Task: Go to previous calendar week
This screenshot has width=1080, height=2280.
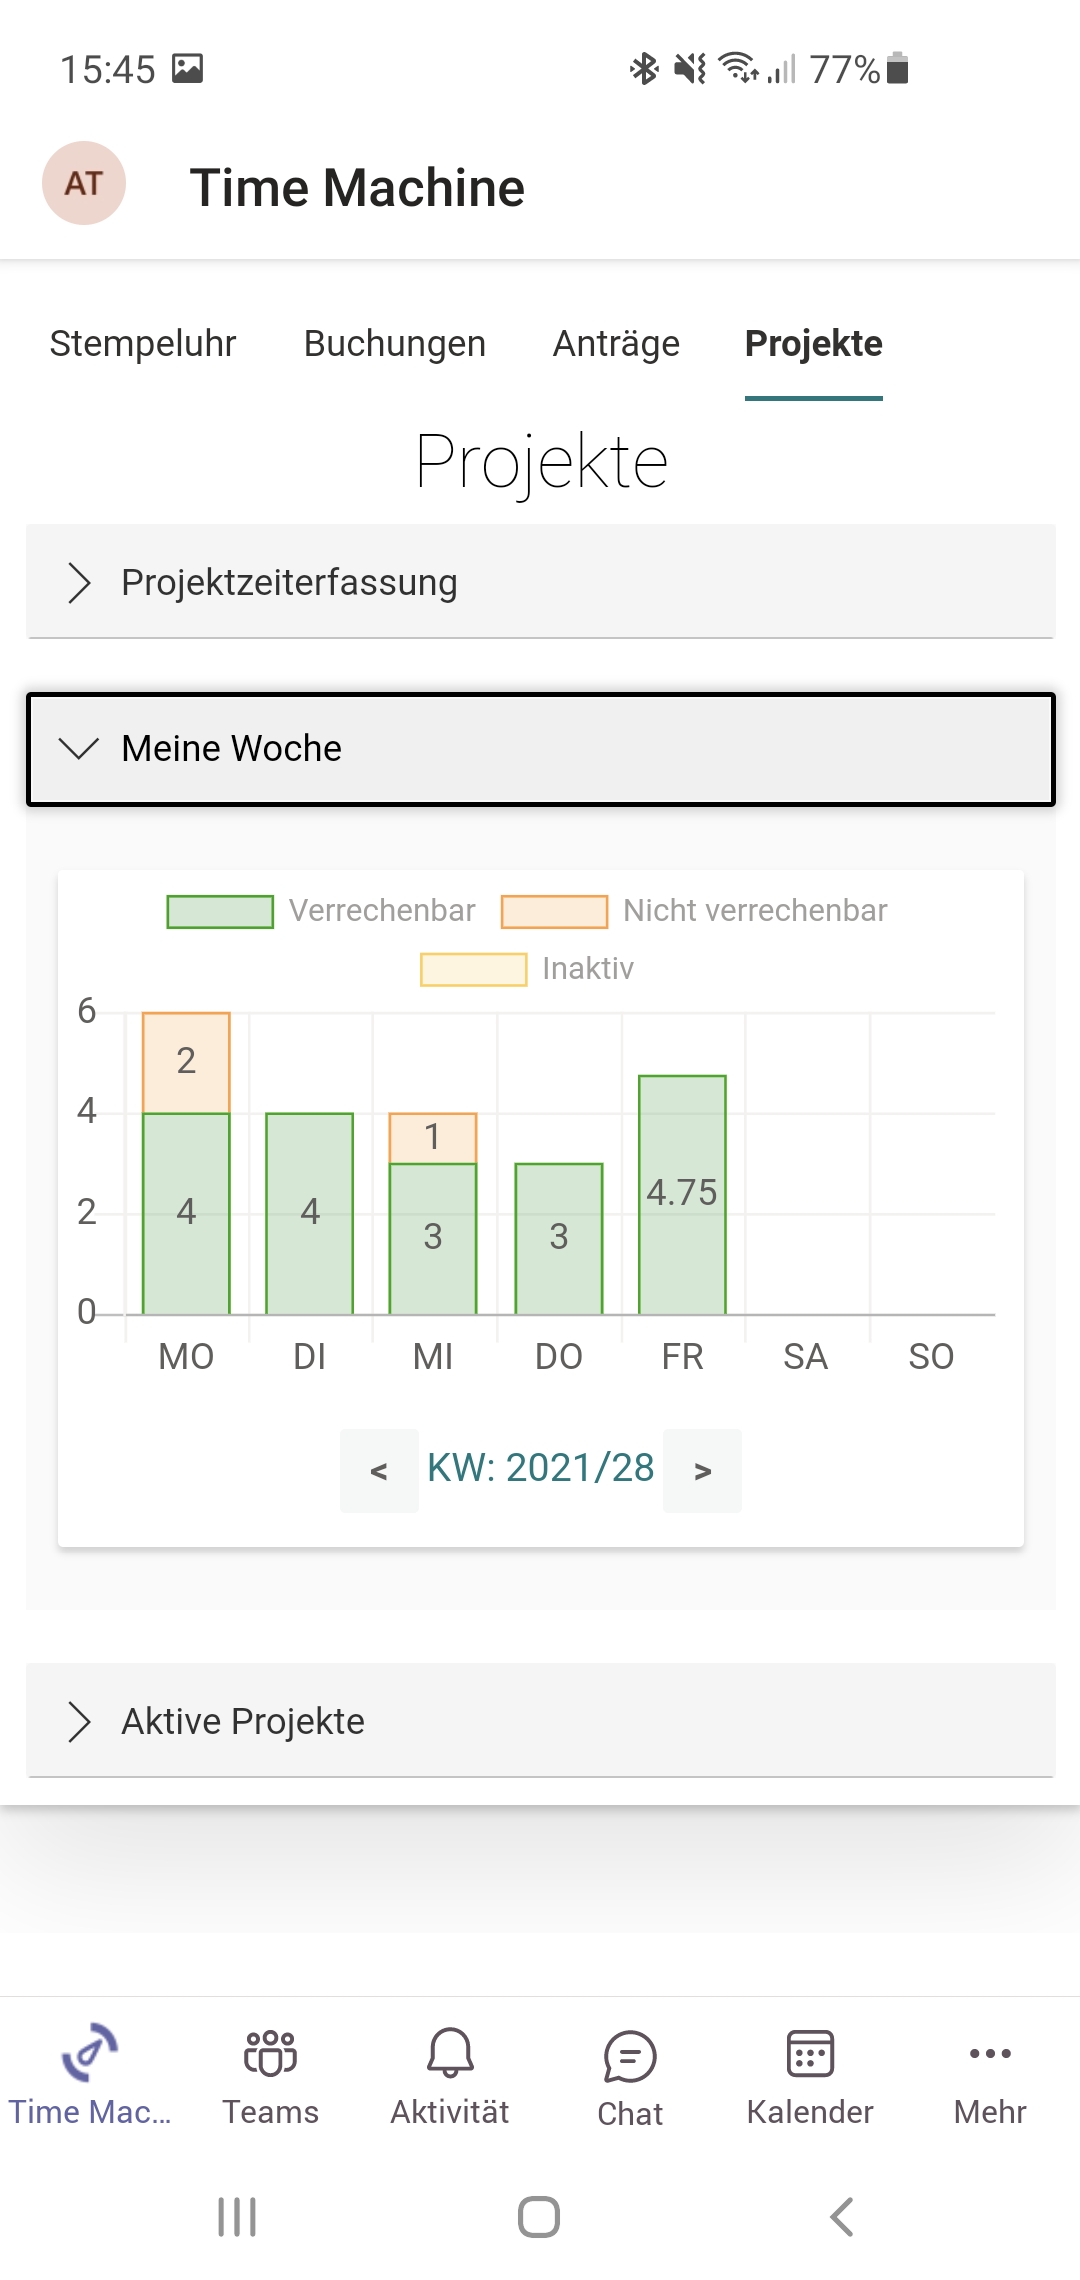Action: [379, 1471]
